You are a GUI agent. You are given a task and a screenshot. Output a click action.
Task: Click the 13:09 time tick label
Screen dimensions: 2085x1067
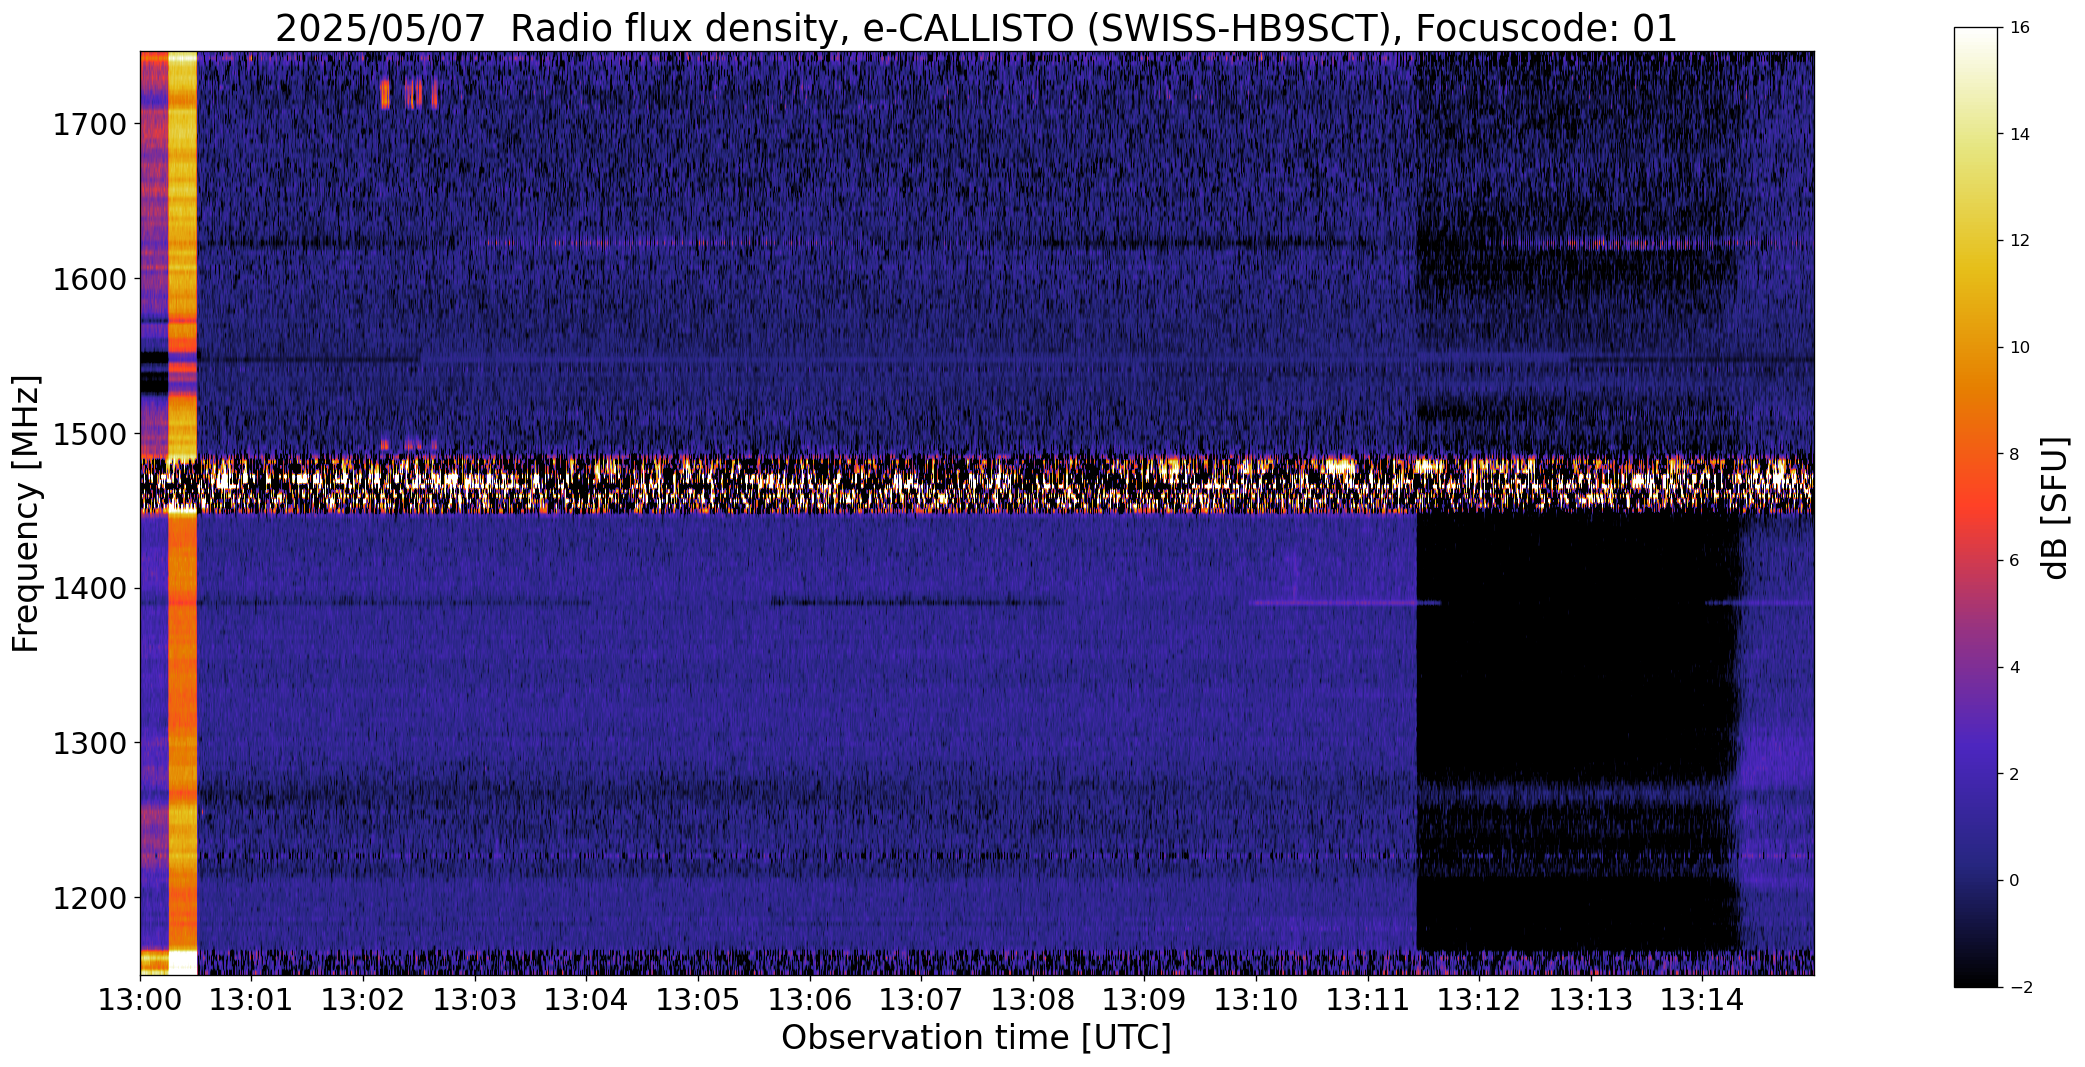[x=1145, y=1000]
